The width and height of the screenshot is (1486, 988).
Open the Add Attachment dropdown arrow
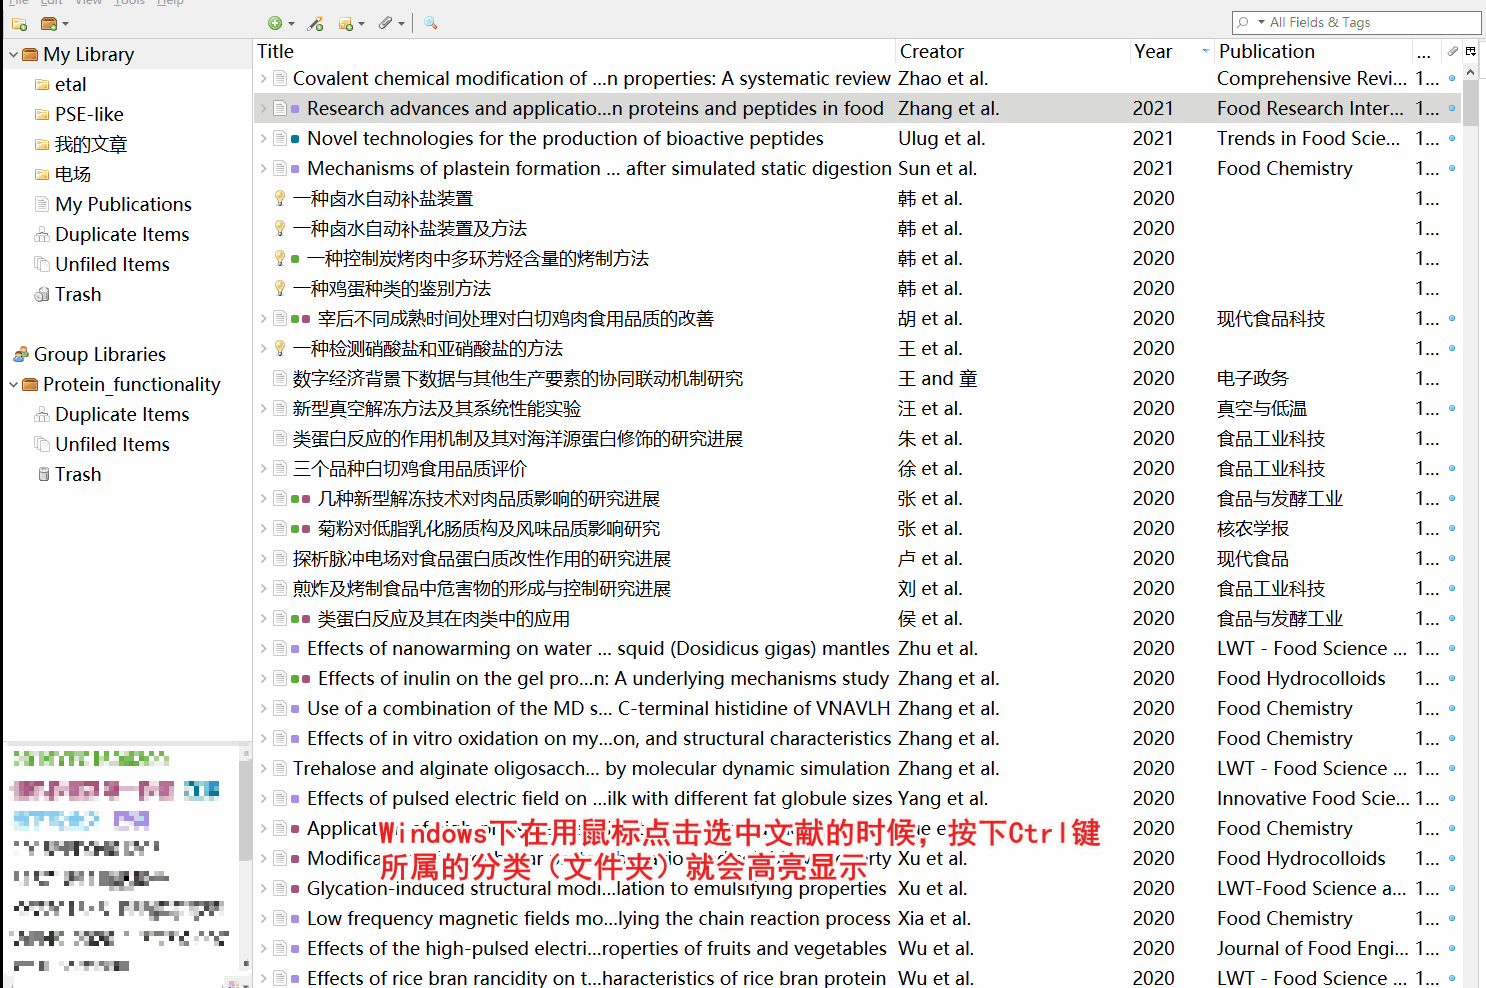401,24
